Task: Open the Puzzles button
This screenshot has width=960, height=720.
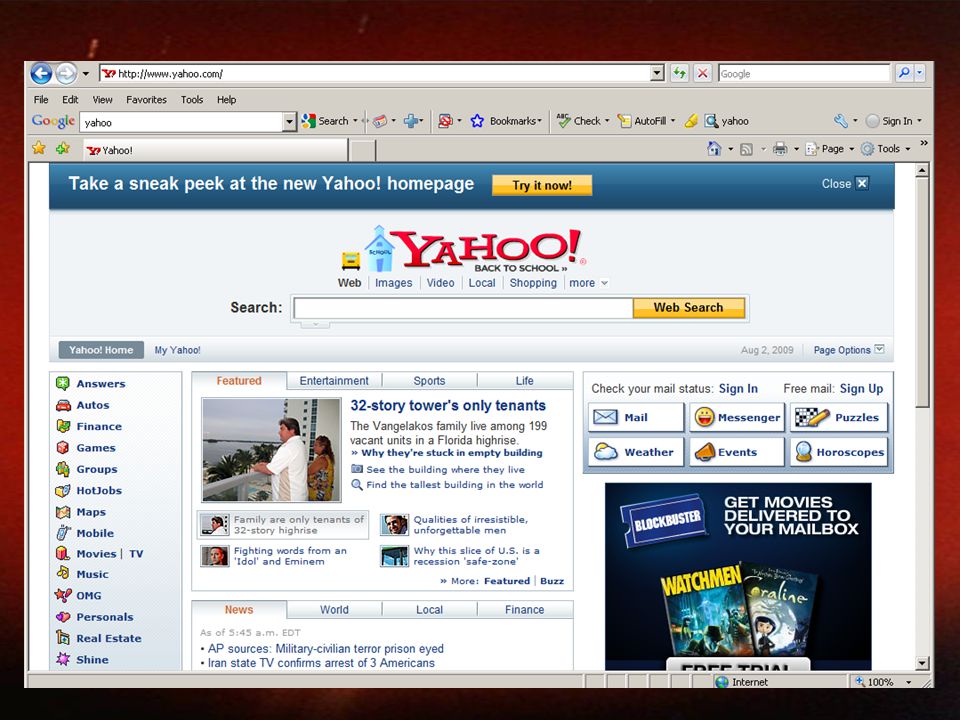Action: point(839,418)
